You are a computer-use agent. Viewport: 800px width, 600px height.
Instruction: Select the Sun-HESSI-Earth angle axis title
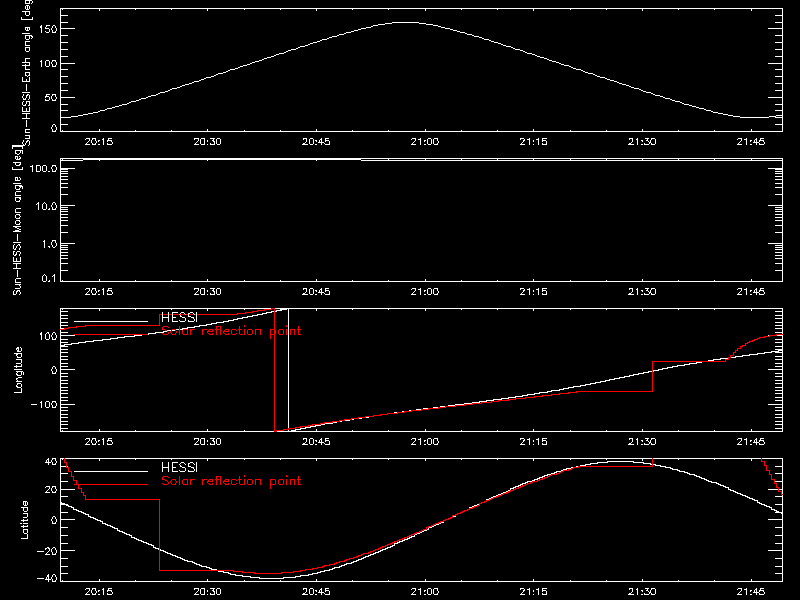27,73
